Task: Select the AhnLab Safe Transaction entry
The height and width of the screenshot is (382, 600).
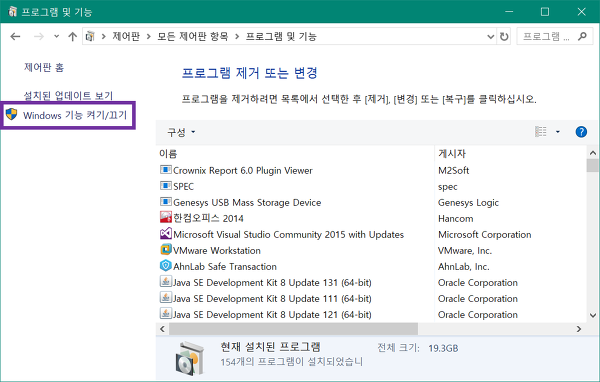Action: pyautogui.click(x=225, y=266)
